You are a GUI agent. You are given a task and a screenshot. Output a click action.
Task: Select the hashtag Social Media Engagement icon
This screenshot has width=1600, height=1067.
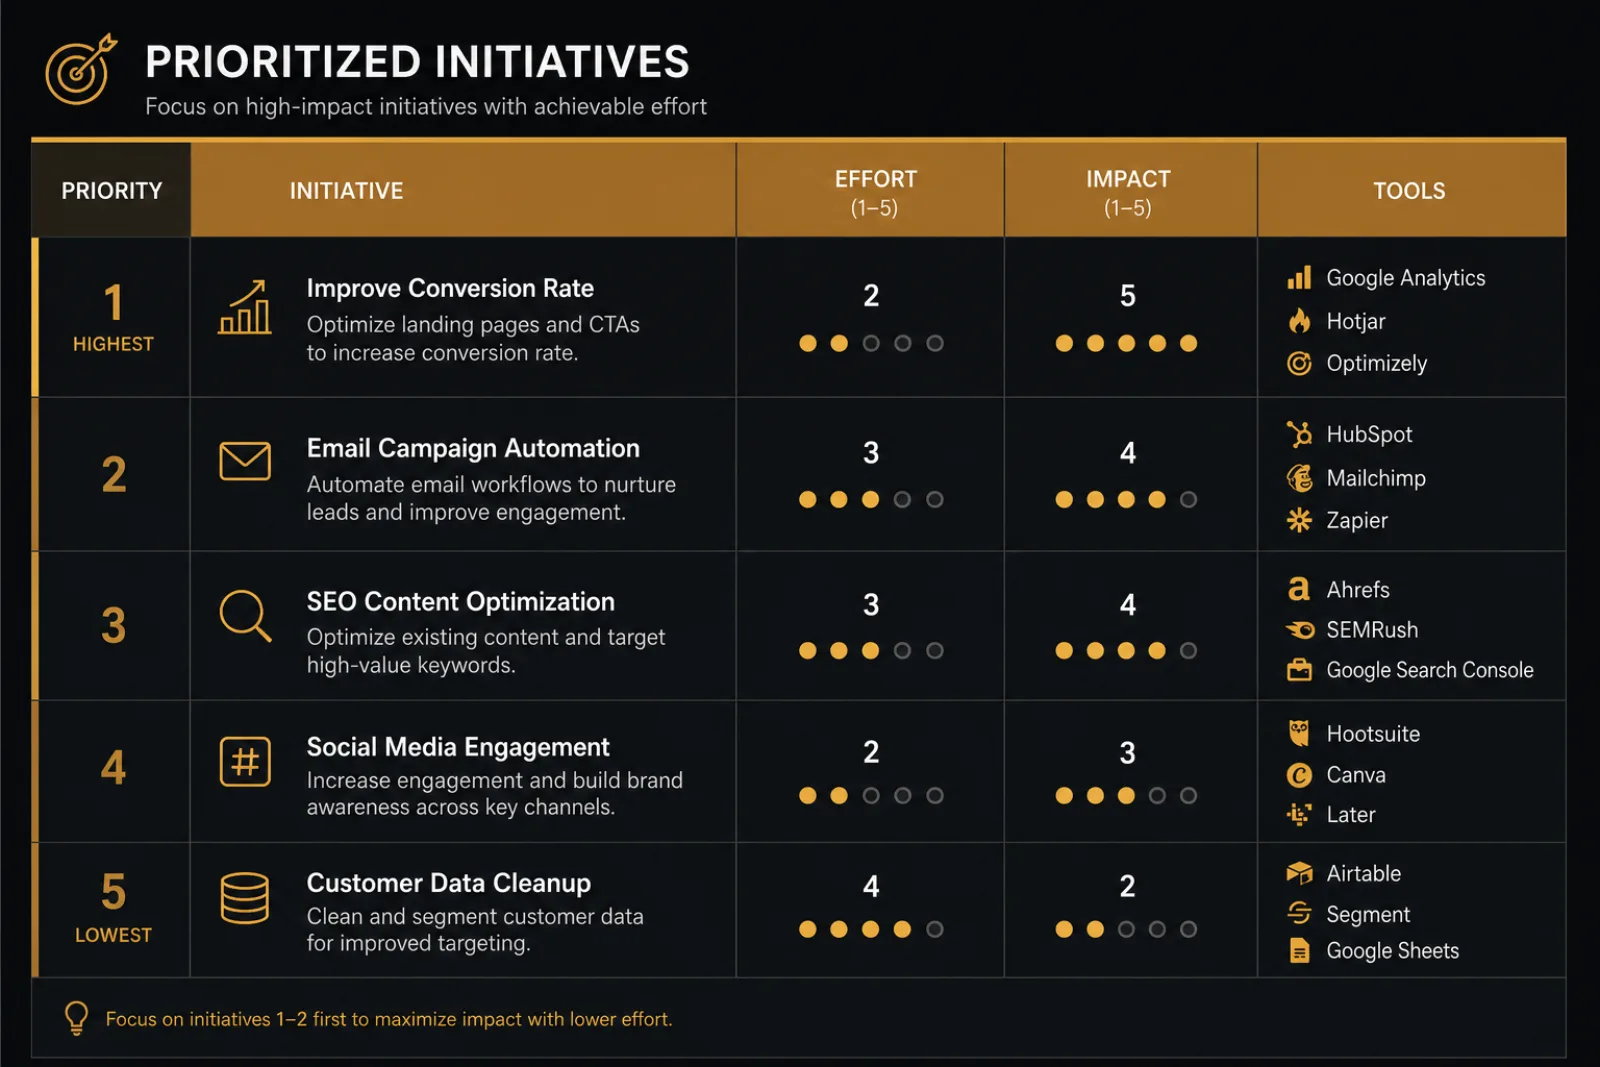[x=245, y=762]
